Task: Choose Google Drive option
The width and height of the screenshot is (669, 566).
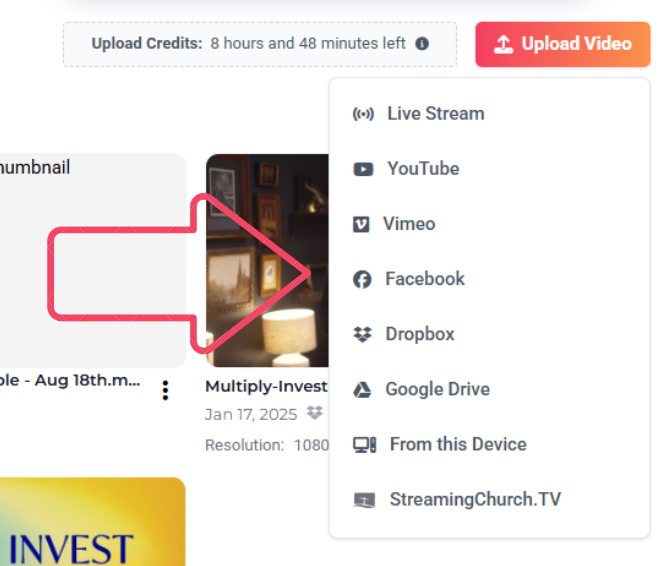Action: click(x=489, y=389)
